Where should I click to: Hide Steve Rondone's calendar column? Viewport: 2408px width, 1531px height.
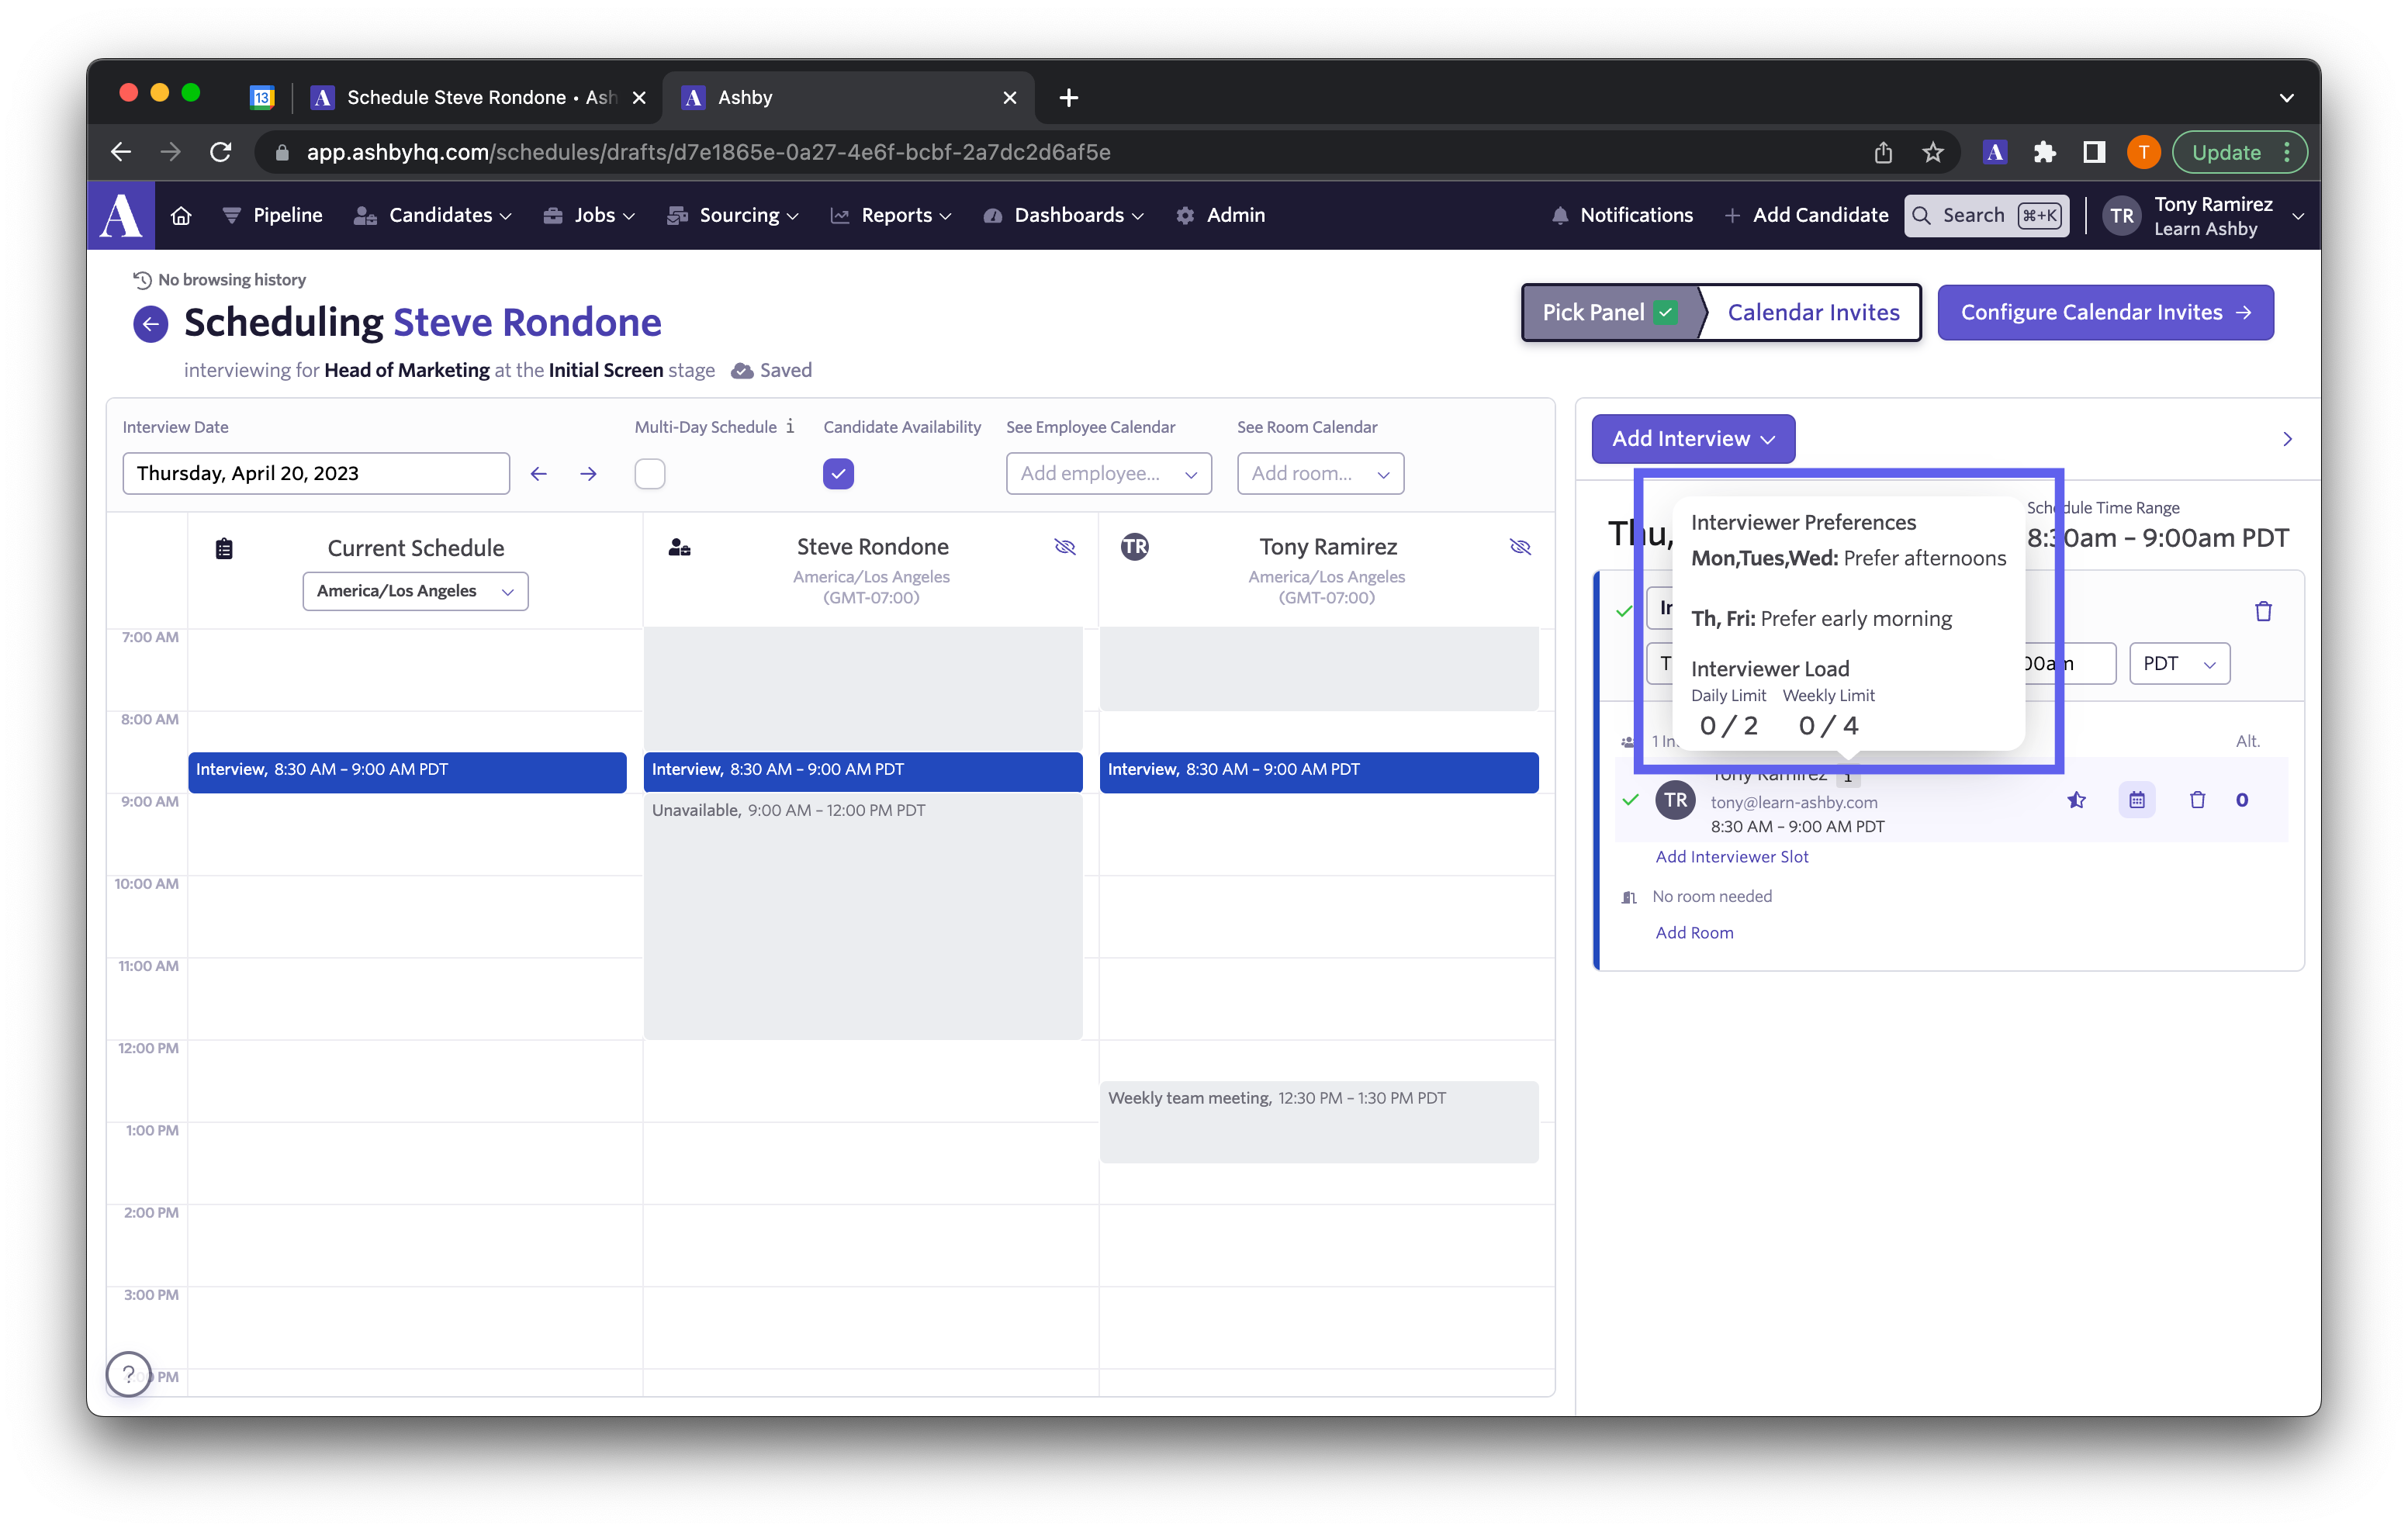[x=1065, y=546]
